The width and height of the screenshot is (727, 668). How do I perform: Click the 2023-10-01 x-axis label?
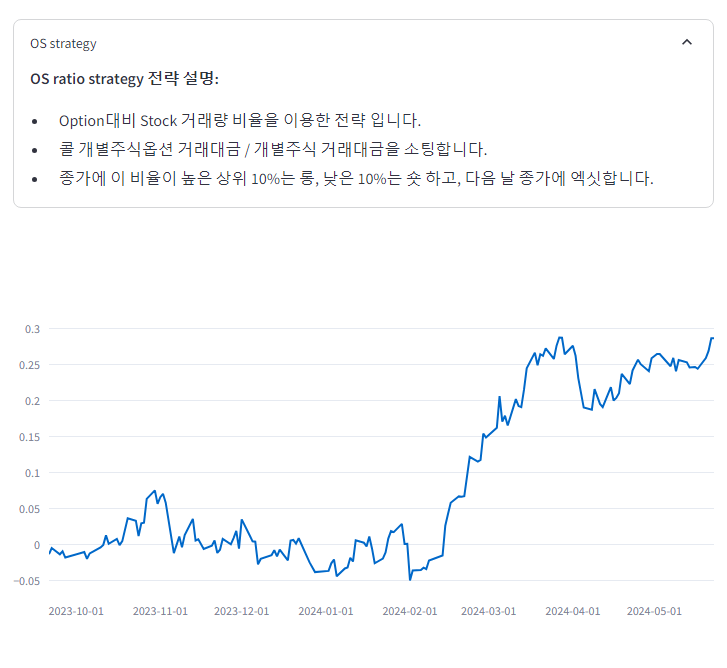pos(76,611)
